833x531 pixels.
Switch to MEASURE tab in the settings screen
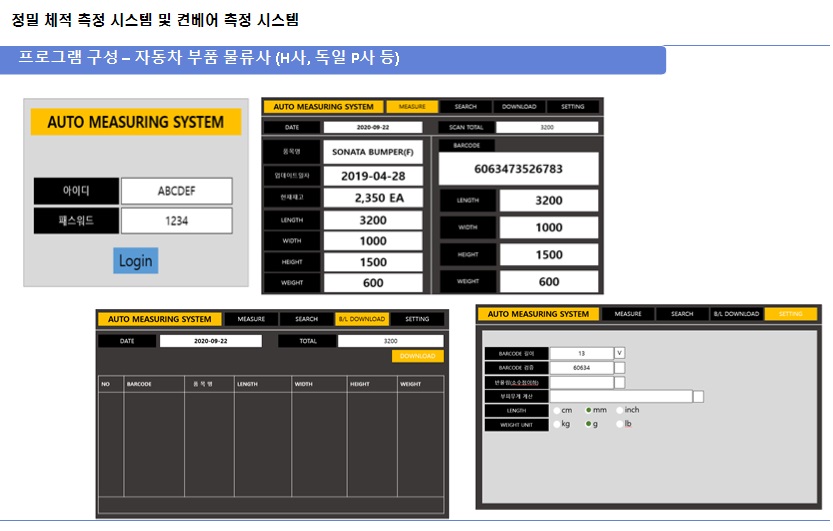pos(628,314)
